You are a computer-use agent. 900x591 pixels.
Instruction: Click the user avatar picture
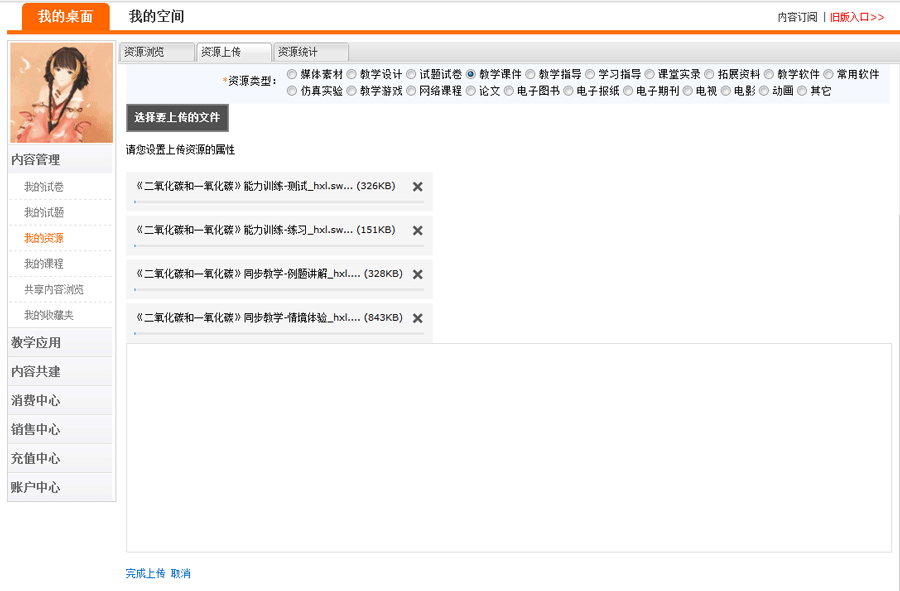(61, 93)
